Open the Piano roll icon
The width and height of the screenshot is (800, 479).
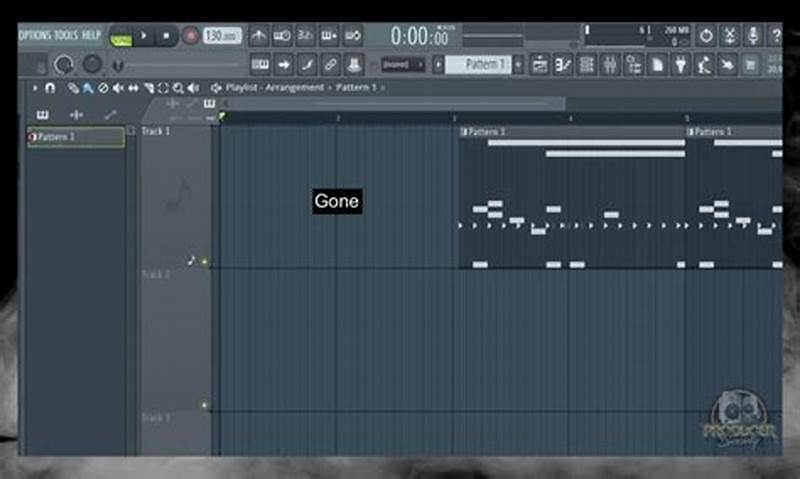[x=563, y=65]
